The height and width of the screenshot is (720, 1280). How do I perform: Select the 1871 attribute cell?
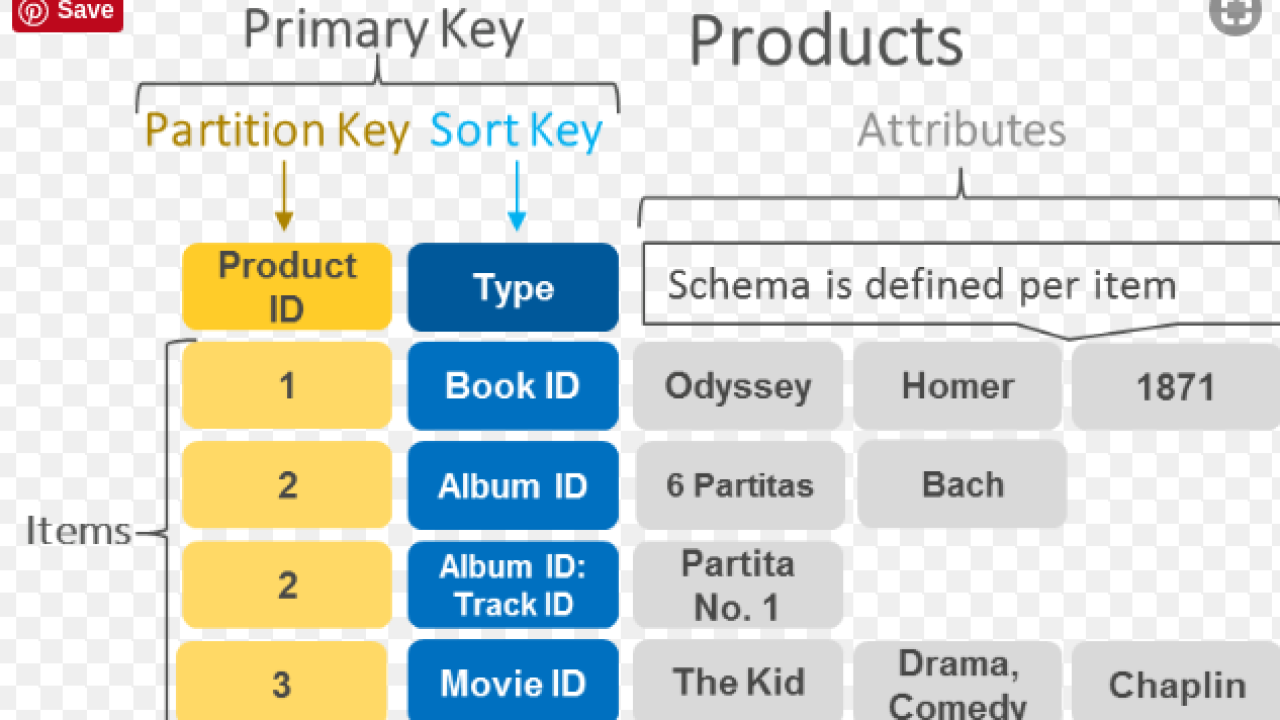coord(1175,387)
